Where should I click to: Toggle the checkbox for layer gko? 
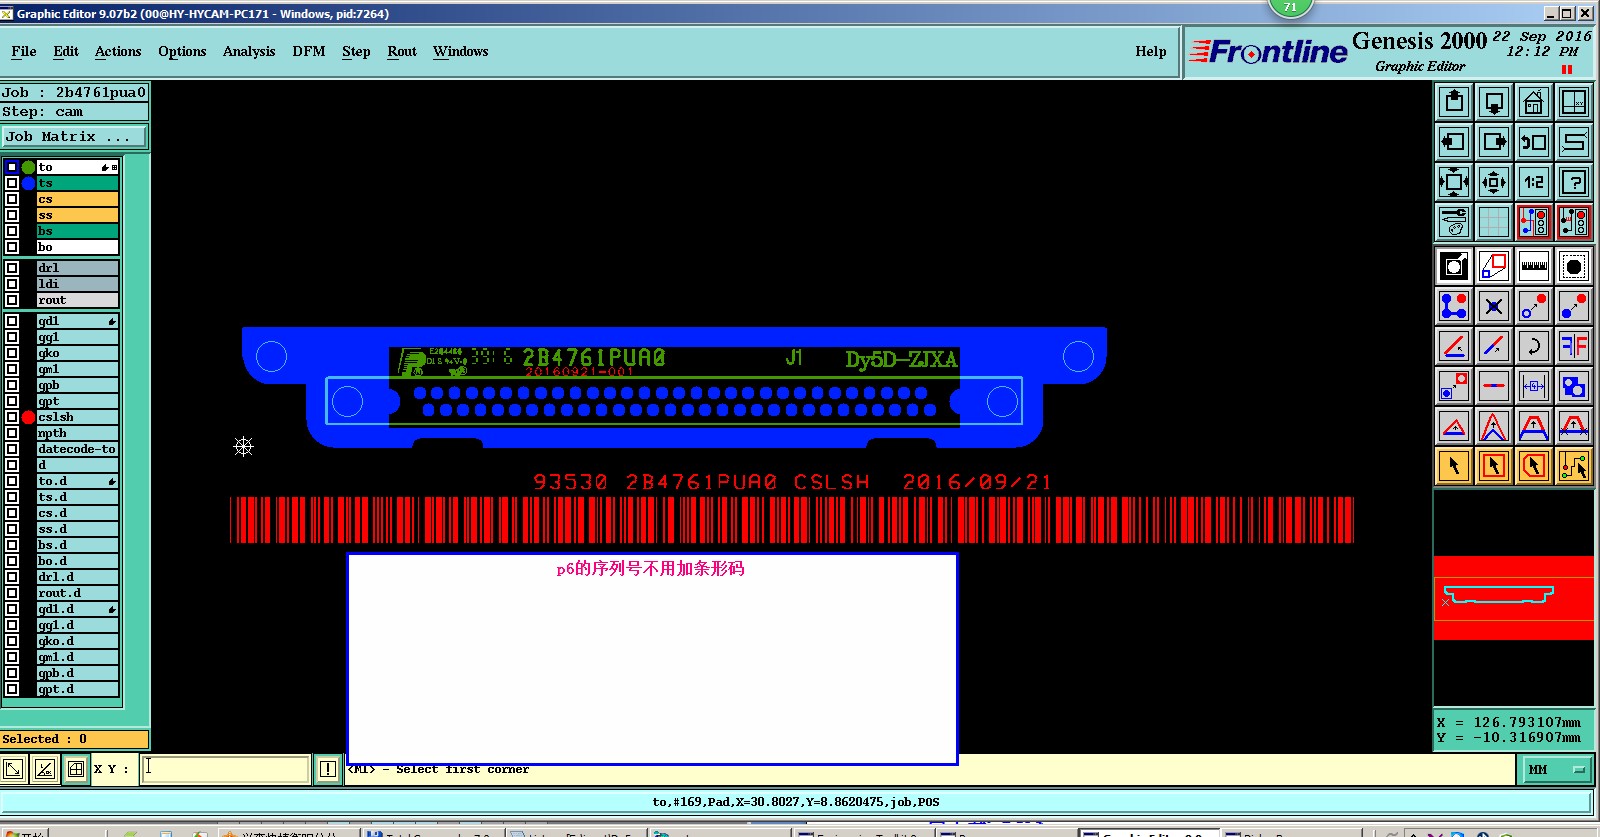[x=12, y=353]
